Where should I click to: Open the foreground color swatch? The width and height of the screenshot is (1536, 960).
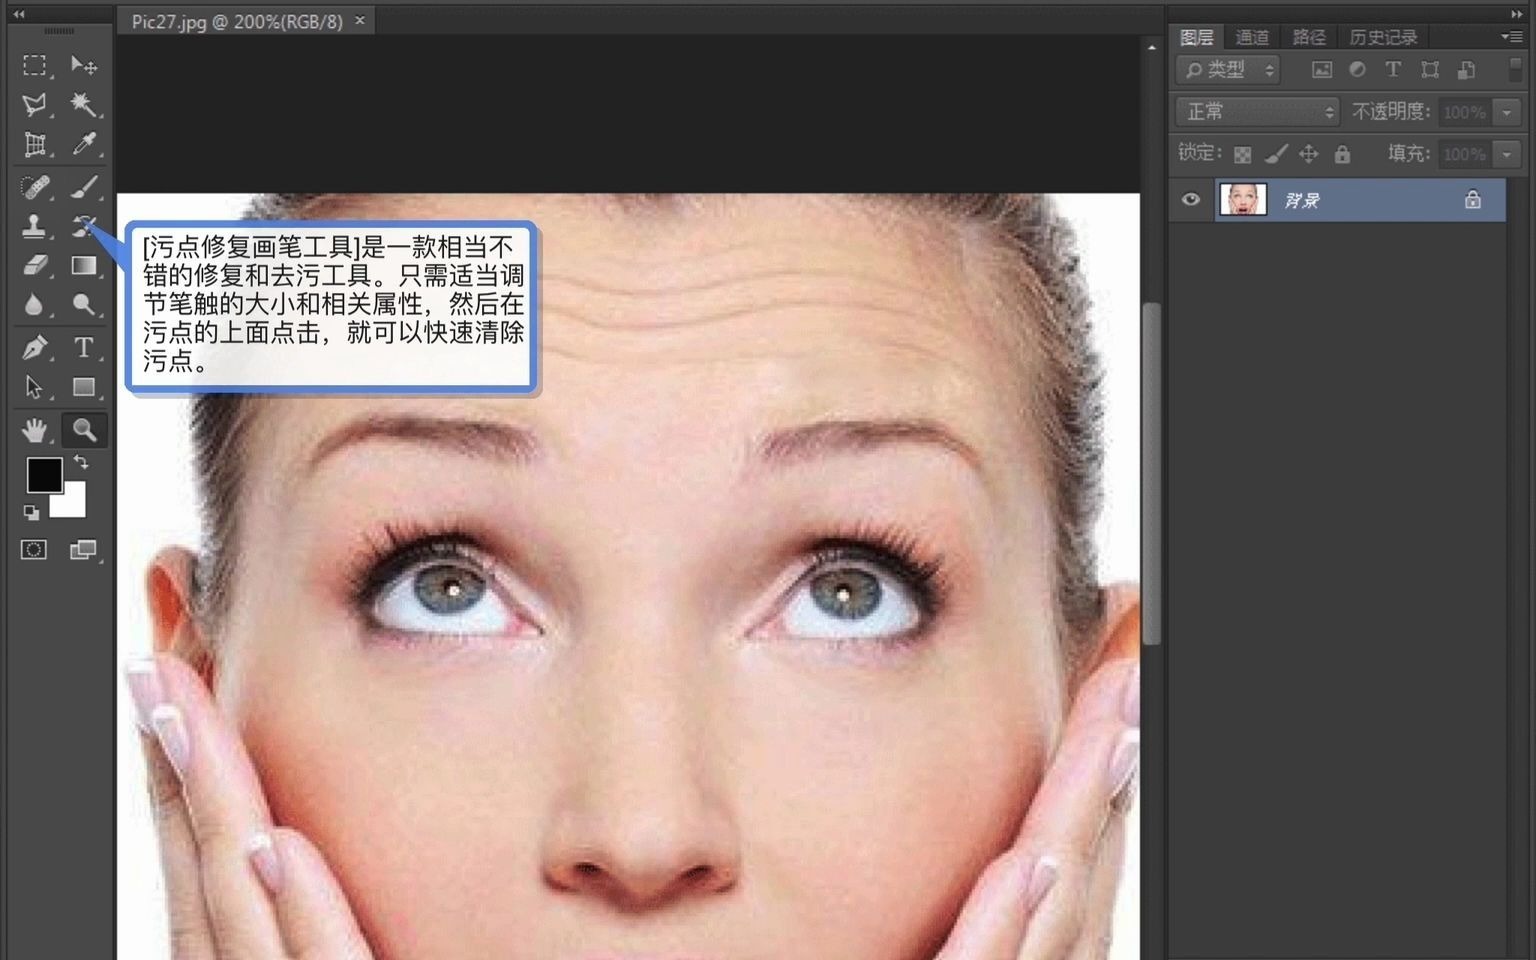pos(44,475)
